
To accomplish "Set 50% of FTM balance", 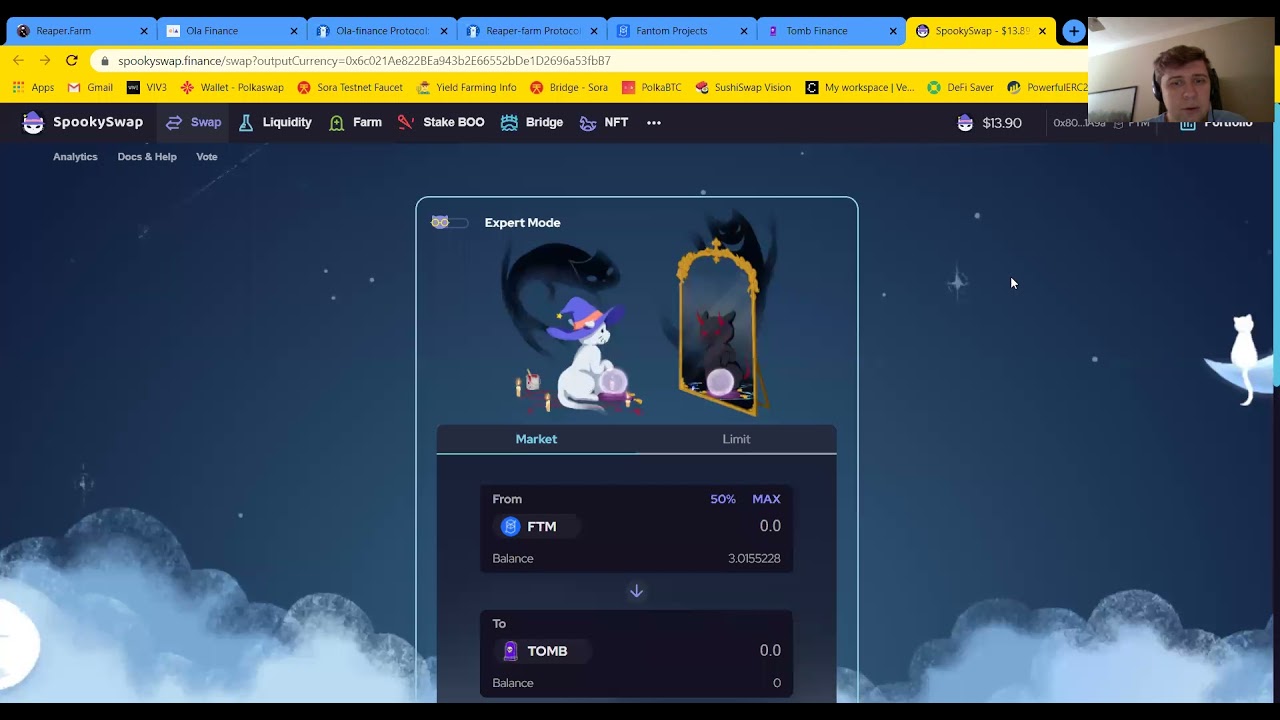I will (723, 499).
